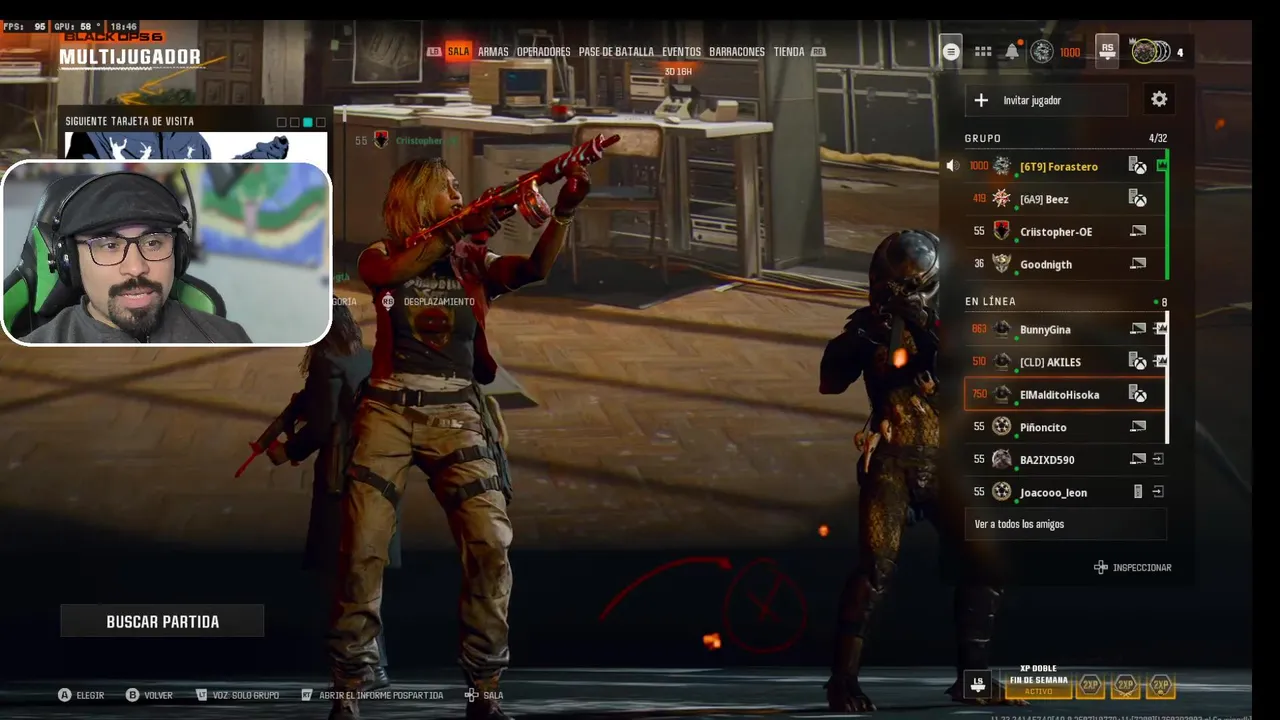
Task: Click the Xbox platform icon on Beez row
Action: 1138,199
